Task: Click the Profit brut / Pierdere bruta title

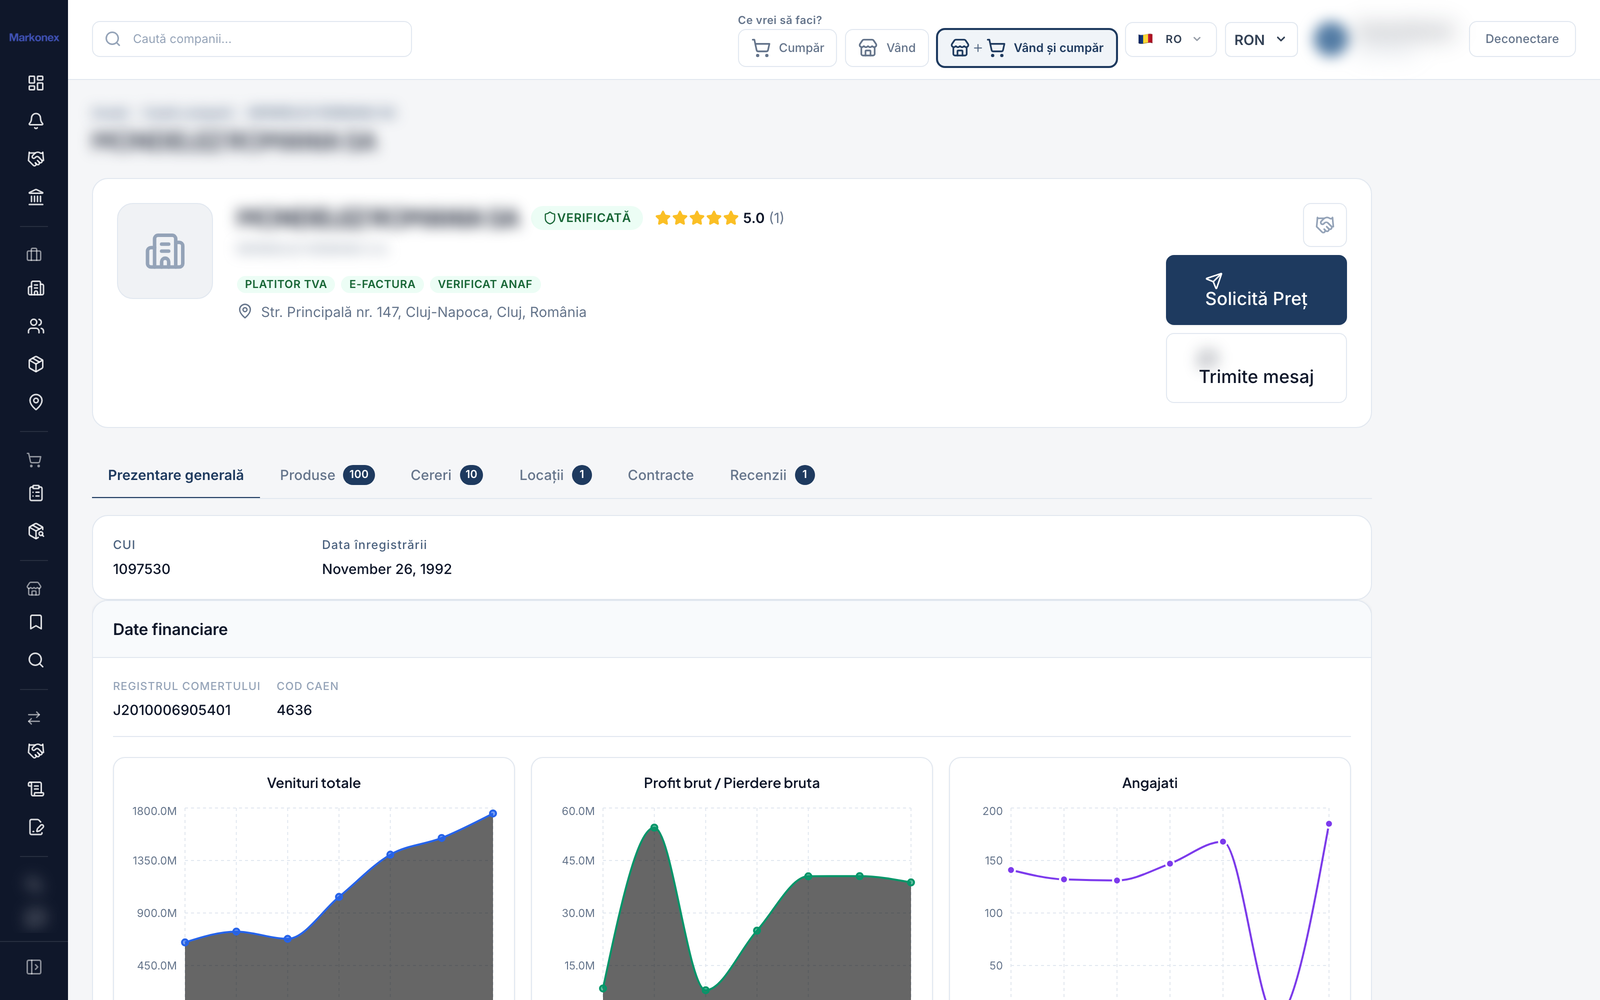Action: click(732, 783)
